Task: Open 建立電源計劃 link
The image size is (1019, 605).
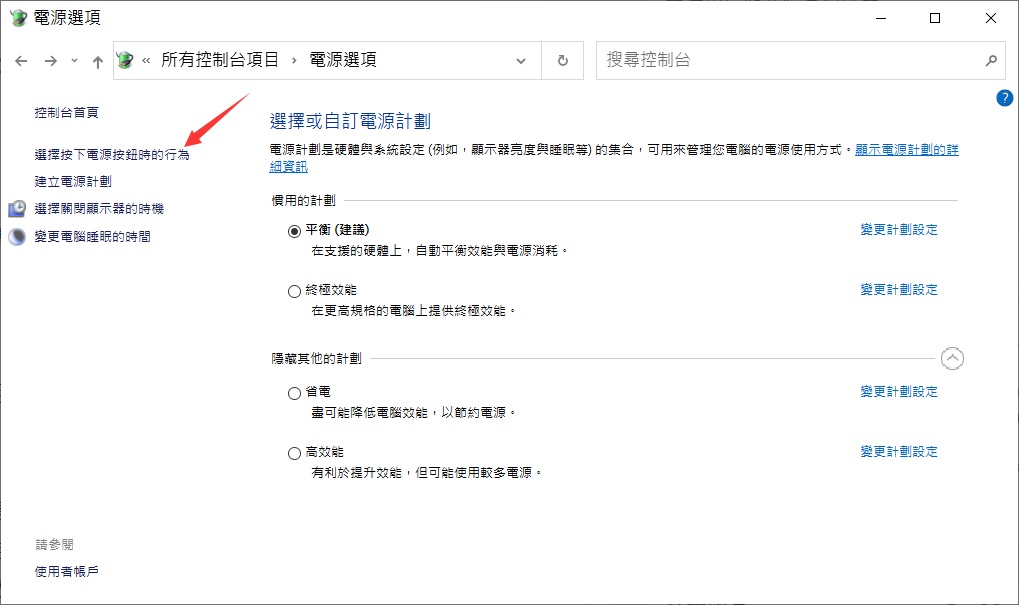Action: 73,181
